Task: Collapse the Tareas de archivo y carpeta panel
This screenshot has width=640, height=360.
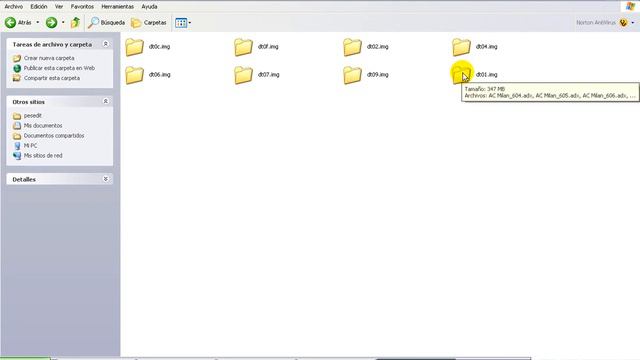Action: click(x=105, y=44)
